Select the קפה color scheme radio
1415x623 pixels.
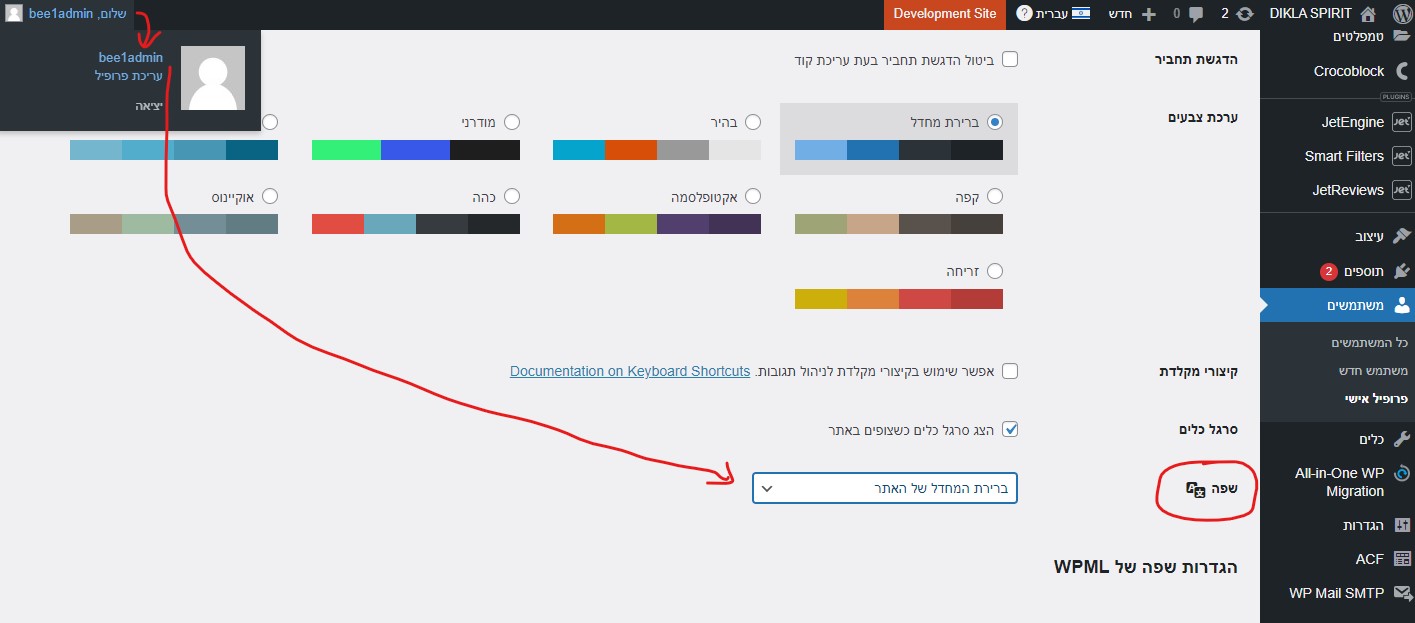994,197
